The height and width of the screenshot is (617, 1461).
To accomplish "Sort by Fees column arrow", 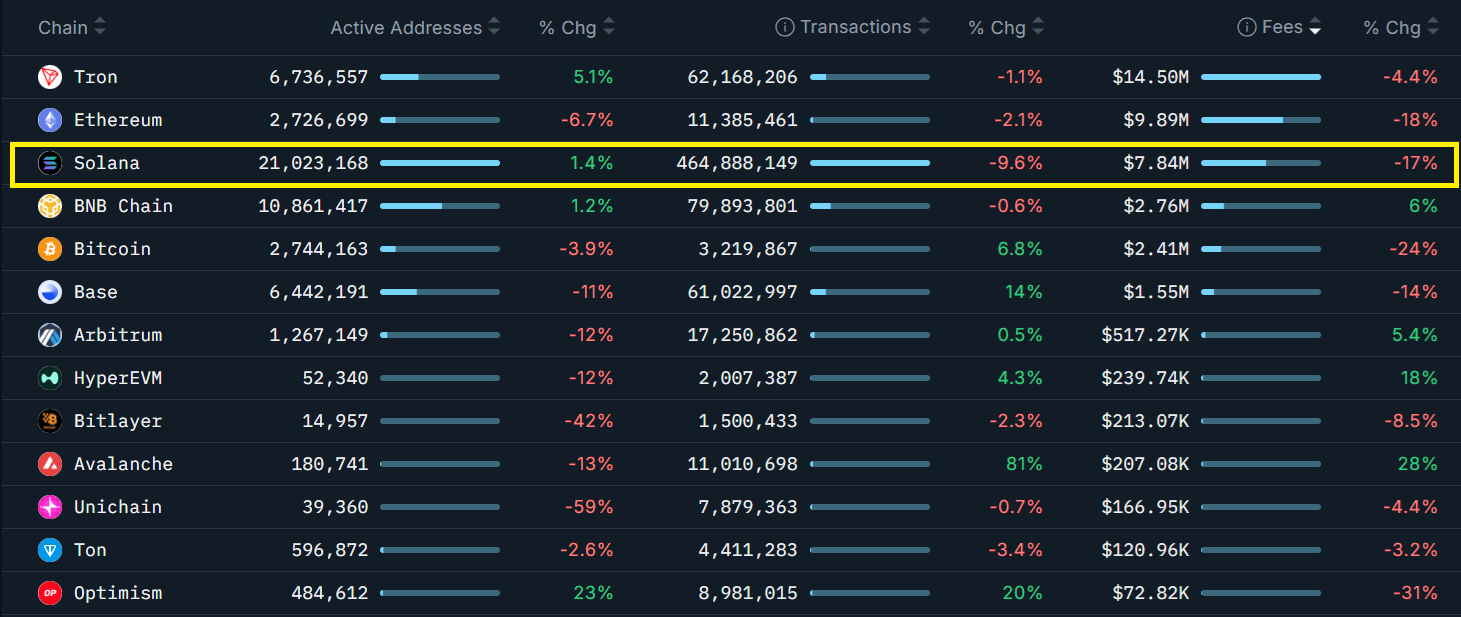I will point(1315,28).
